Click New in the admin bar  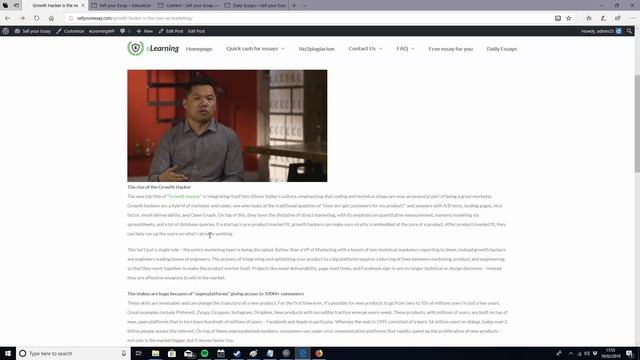pyautogui.click(x=144, y=31)
